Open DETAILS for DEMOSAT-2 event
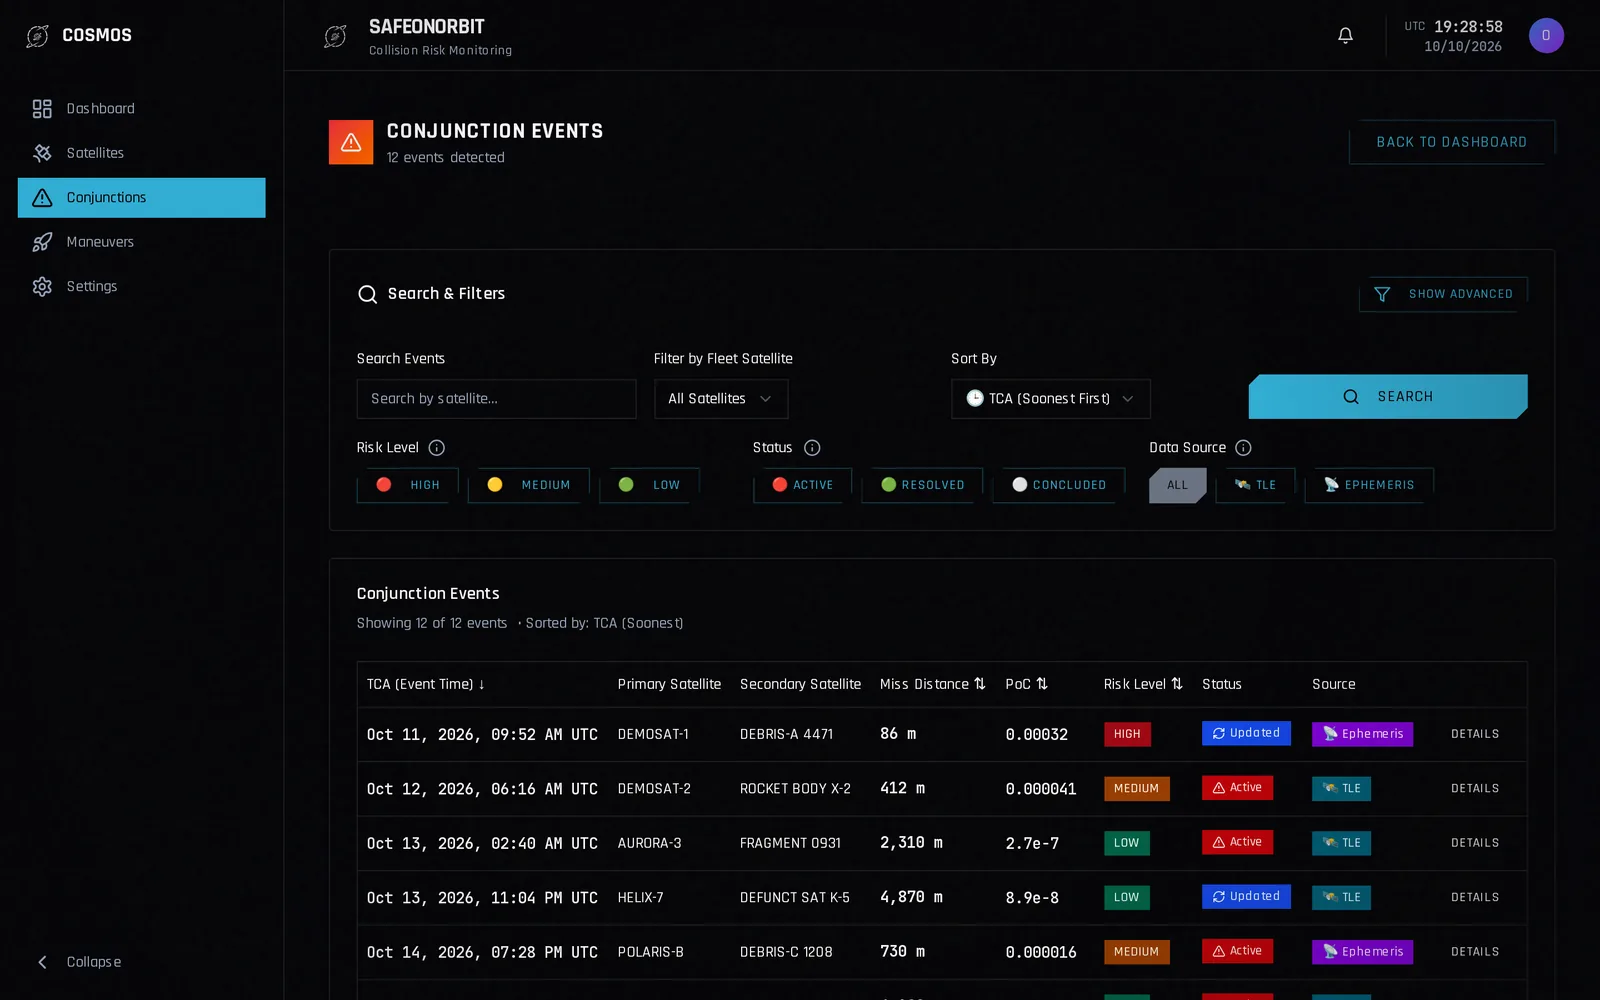 coord(1475,789)
